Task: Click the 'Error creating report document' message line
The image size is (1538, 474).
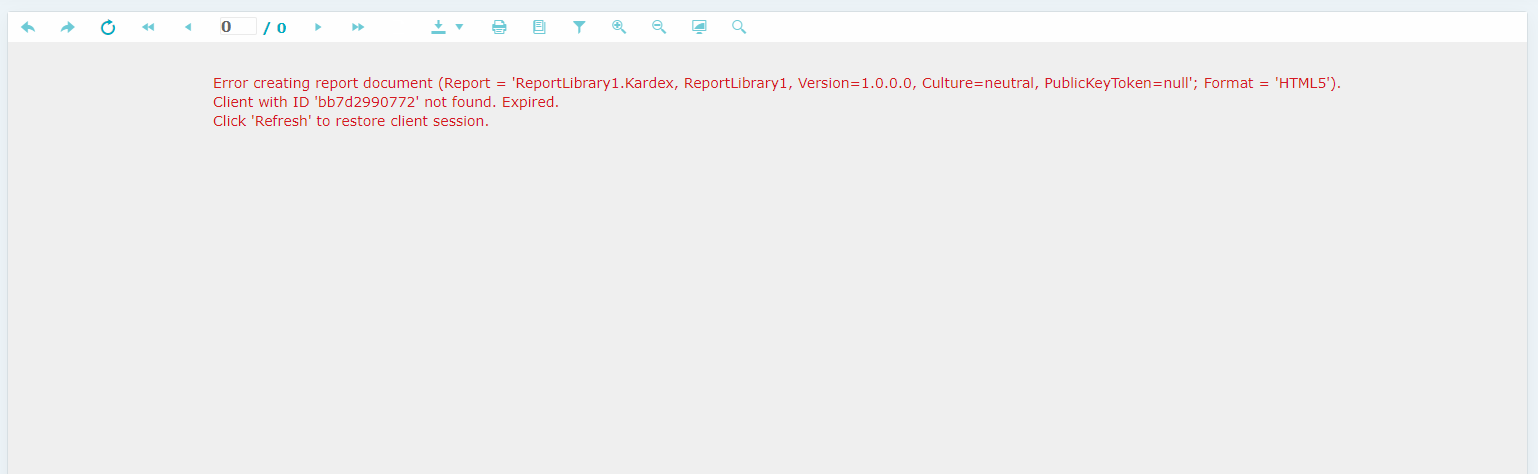Action: [776, 83]
